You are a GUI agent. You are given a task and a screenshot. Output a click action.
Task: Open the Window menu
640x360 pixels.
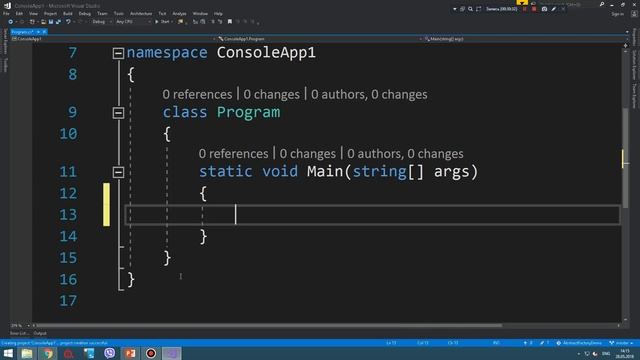[x=200, y=13]
